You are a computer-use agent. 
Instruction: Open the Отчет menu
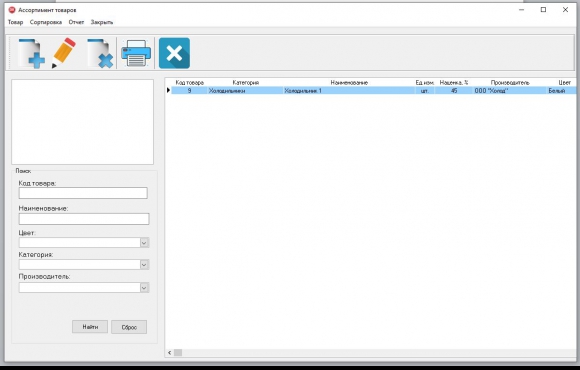coord(76,22)
